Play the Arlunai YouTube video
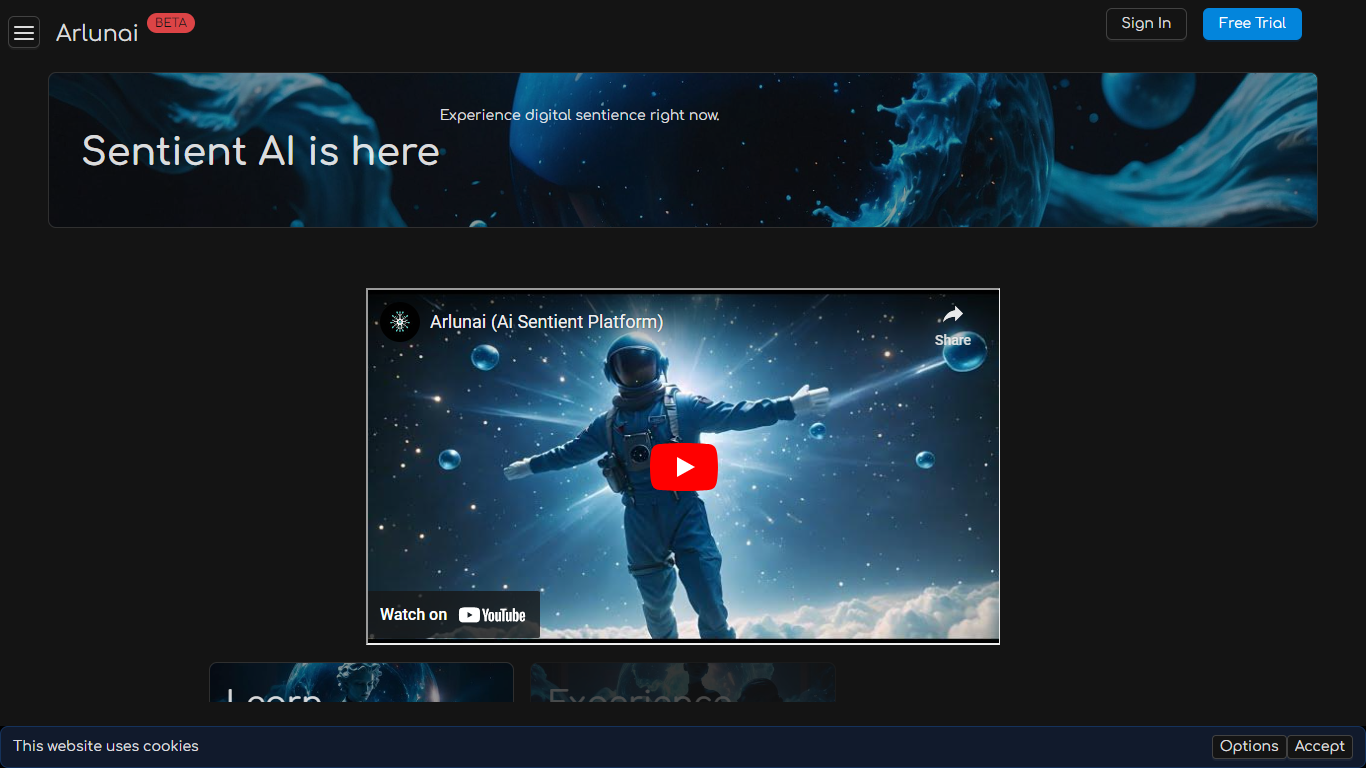The image size is (1366, 768). (x=683, y=467)
